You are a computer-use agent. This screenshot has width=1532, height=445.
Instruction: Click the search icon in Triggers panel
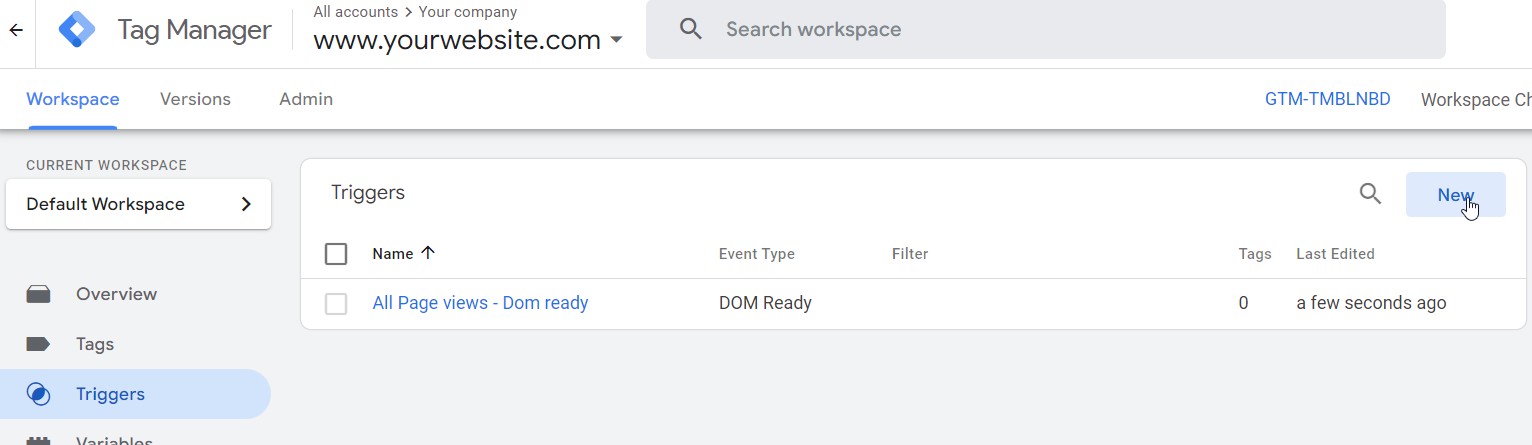(1370, 194)
